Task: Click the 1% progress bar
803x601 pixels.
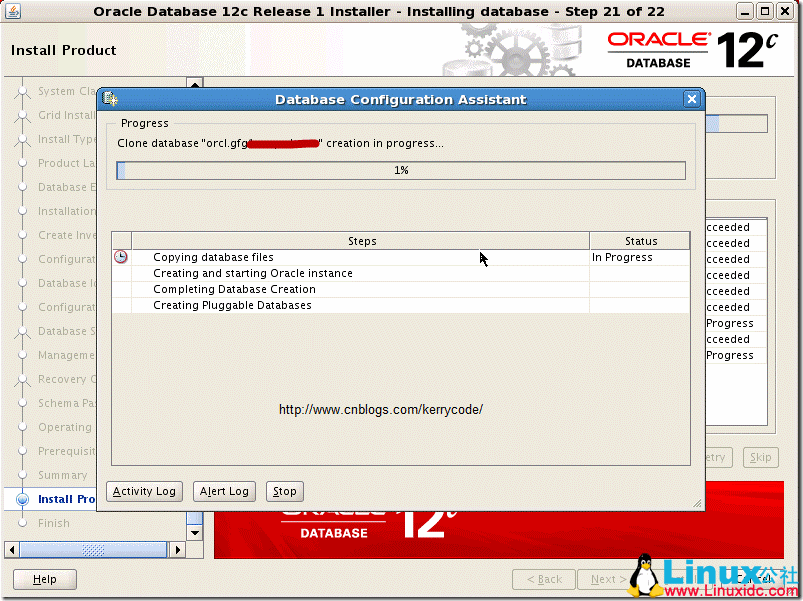Action: coord(401,170)
